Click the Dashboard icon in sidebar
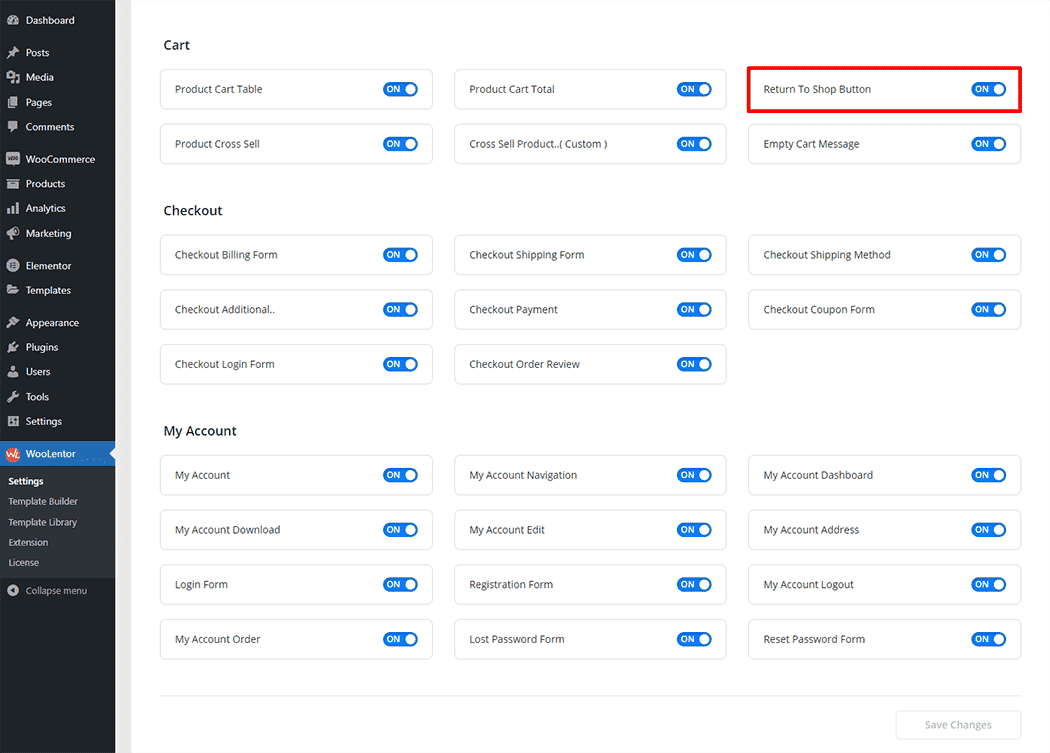 pyautogui.click(x=13, y=20)
